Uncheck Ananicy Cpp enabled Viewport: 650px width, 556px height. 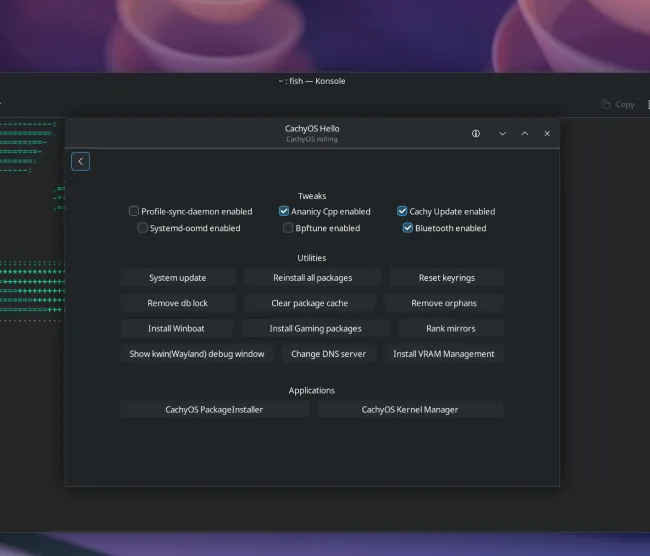click(284, 211)
